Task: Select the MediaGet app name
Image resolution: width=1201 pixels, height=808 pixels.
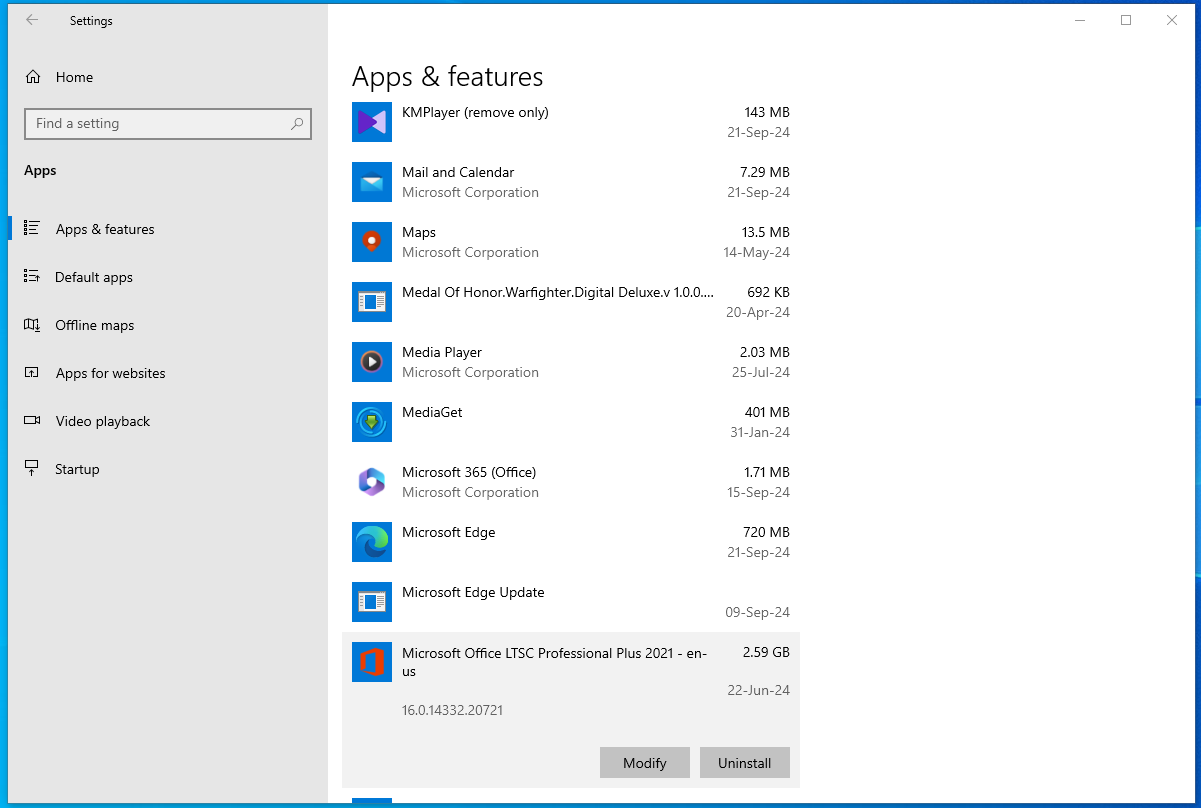Action: tap(432, 412)
